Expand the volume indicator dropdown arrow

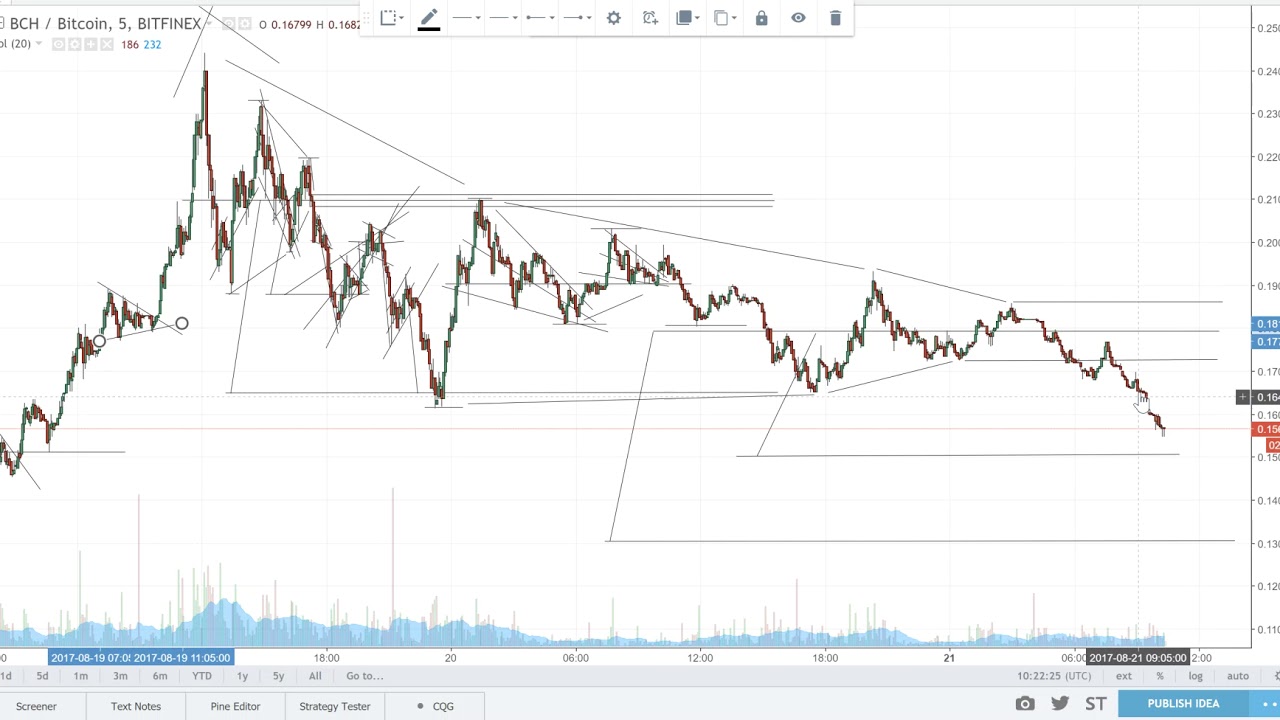tap(39, 44)
